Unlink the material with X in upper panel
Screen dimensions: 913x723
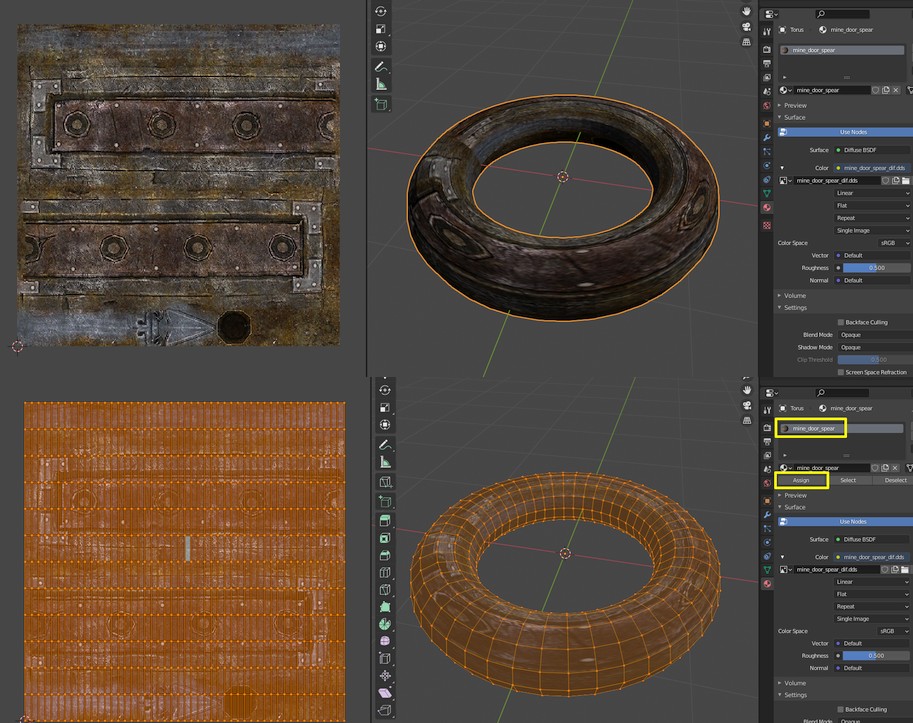click(x=896, y=90)
